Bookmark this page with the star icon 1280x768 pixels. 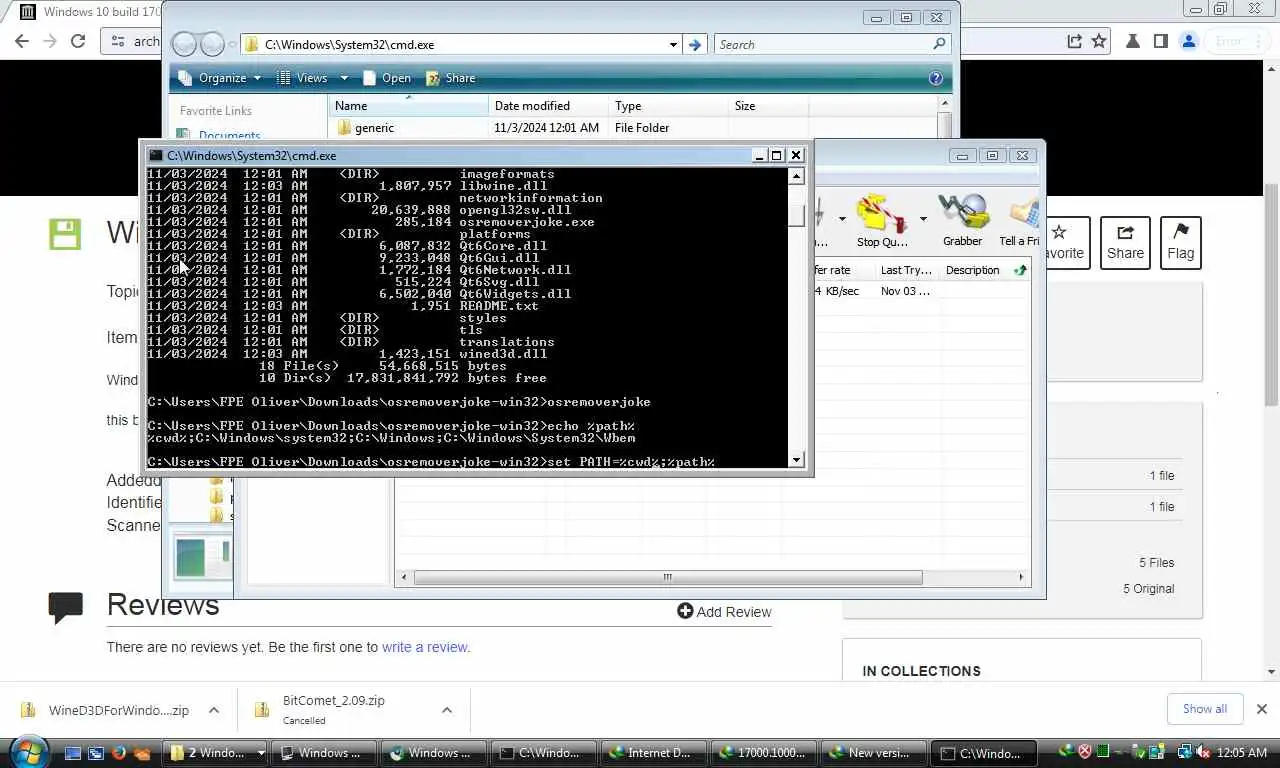[1099, 41]
